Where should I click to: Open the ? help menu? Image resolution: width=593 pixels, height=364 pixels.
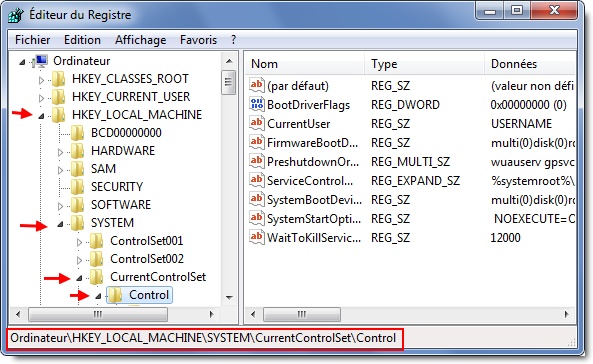coord(234,40)
